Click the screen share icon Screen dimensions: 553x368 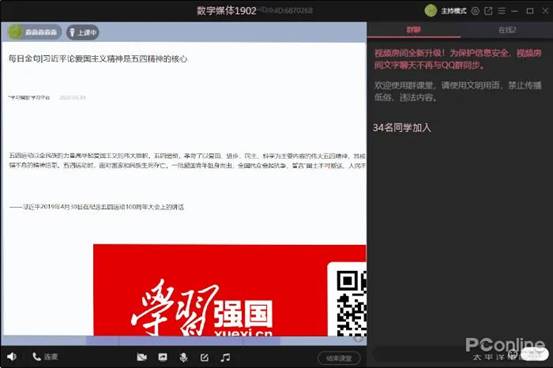(163, 357)
